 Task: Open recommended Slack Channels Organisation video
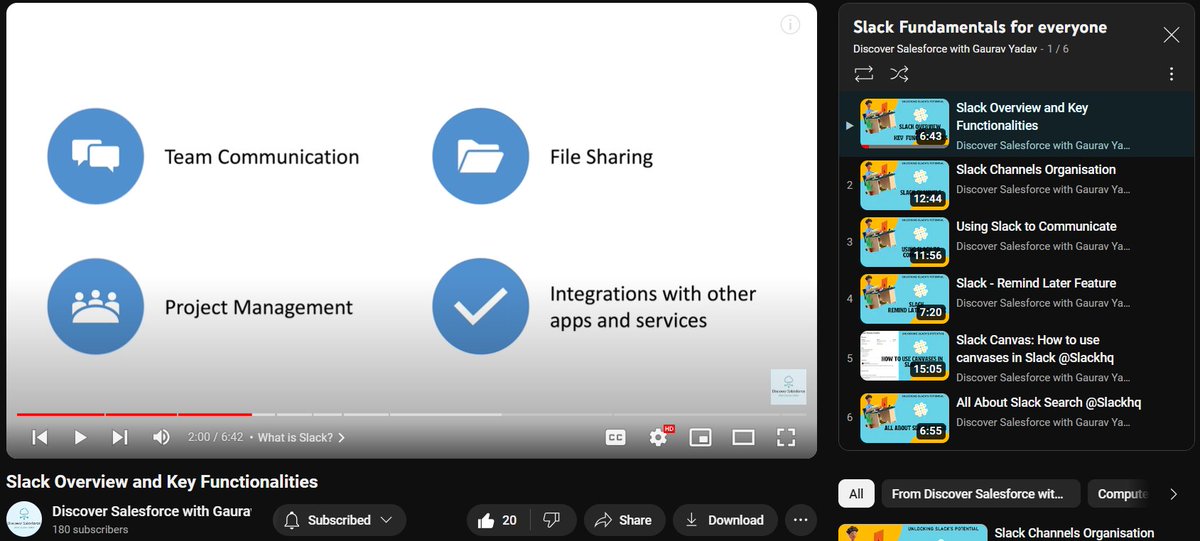click(1074, 533)
